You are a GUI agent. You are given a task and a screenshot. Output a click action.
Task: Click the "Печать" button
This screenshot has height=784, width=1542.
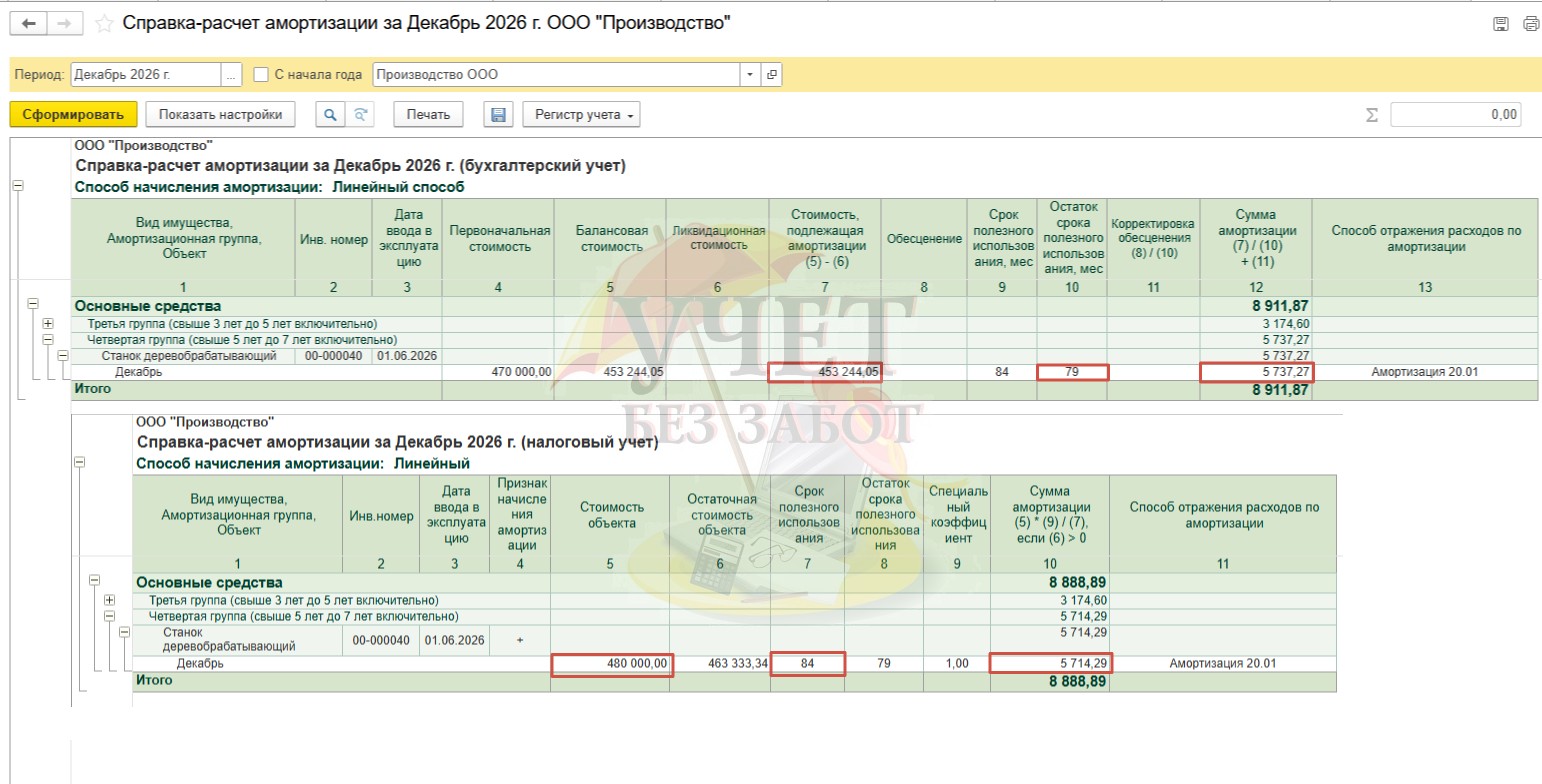point(428,115)
